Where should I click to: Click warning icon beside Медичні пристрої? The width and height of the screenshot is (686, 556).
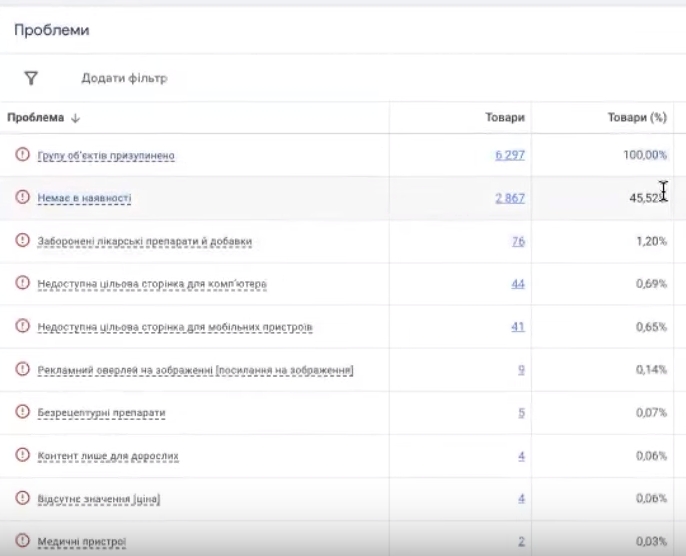coord(22,541)
